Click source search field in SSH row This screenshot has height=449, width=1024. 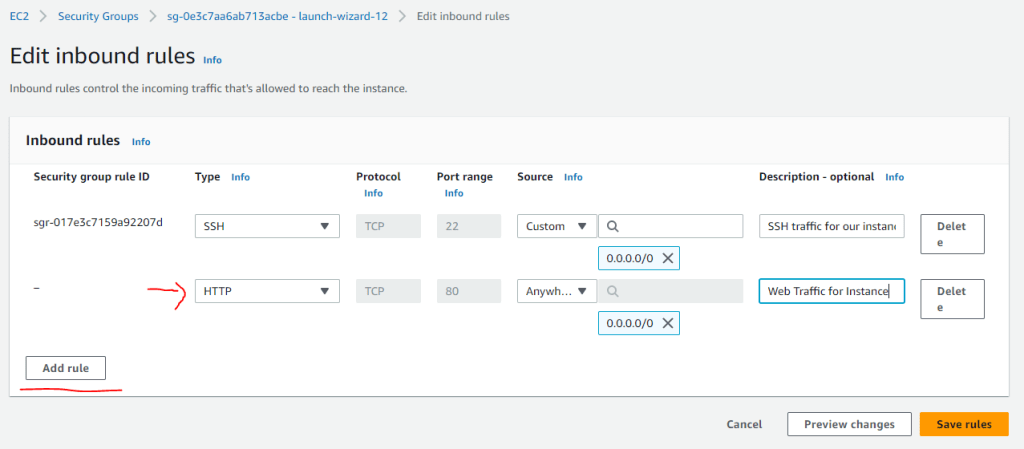[671, 226]
